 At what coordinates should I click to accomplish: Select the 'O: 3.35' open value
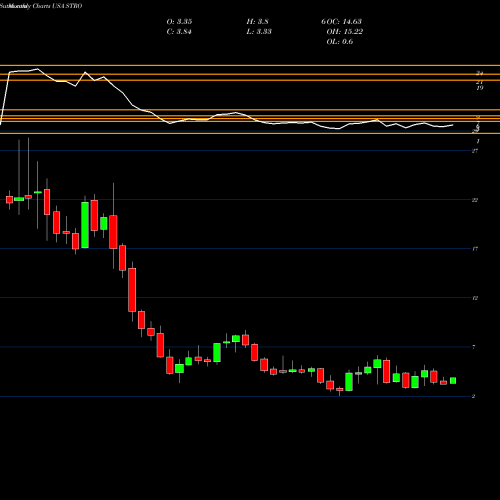[x=179, y=21]
